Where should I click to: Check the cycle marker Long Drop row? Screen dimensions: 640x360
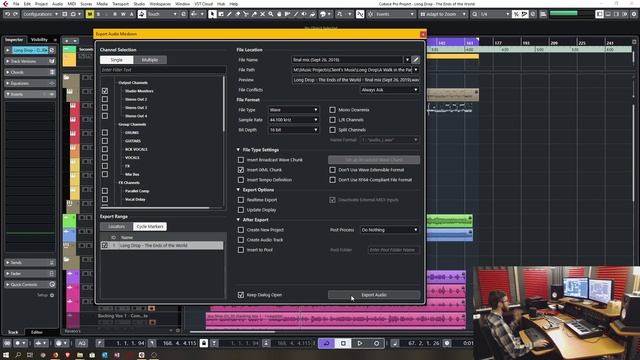(105, 245)
